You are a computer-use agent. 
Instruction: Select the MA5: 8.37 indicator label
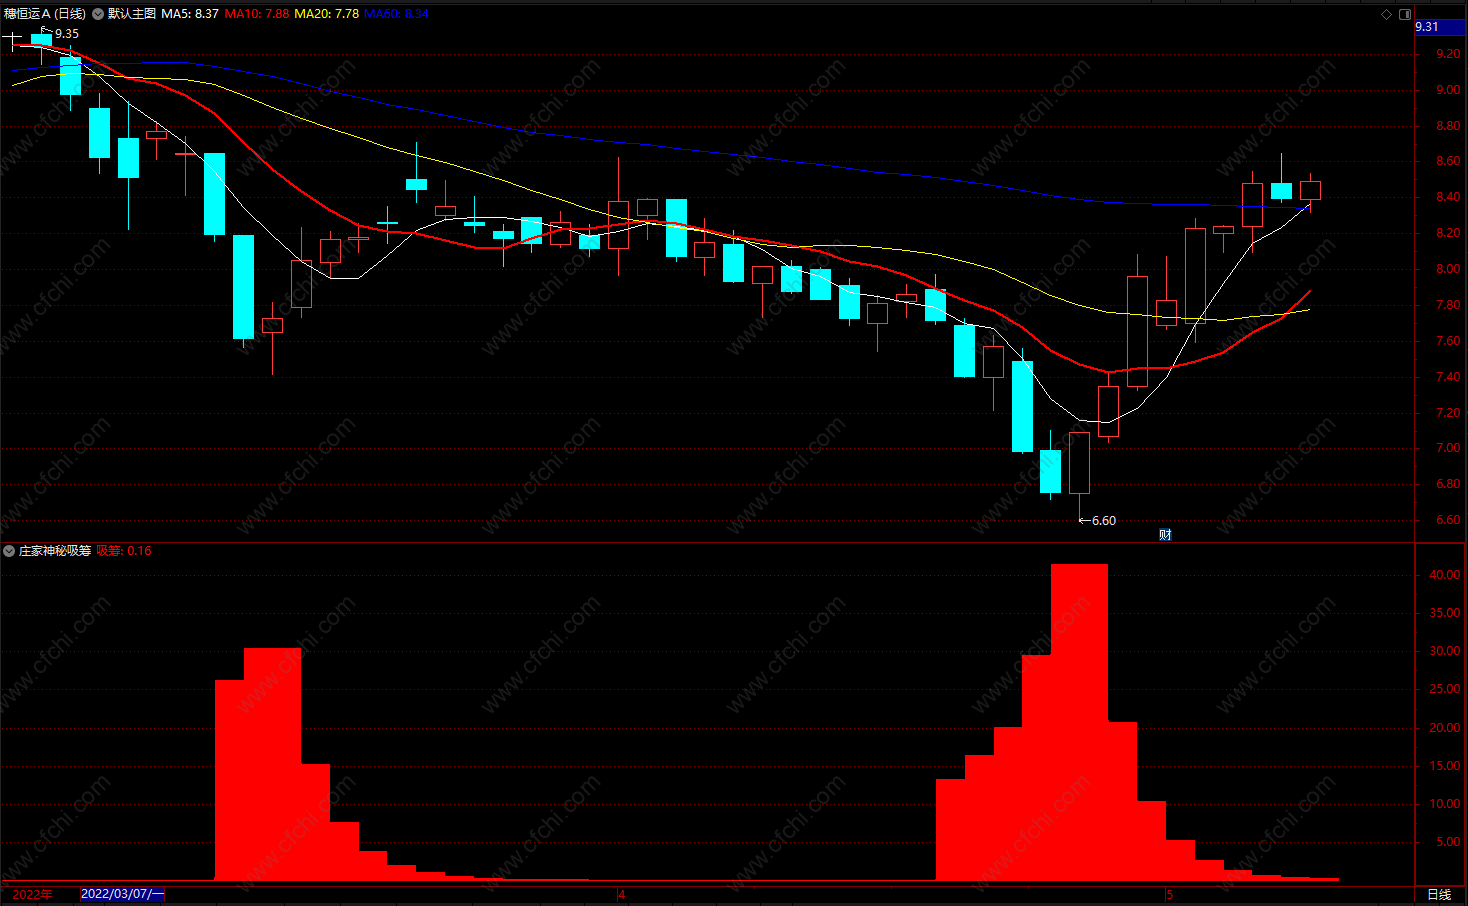(x=190, y=14)
